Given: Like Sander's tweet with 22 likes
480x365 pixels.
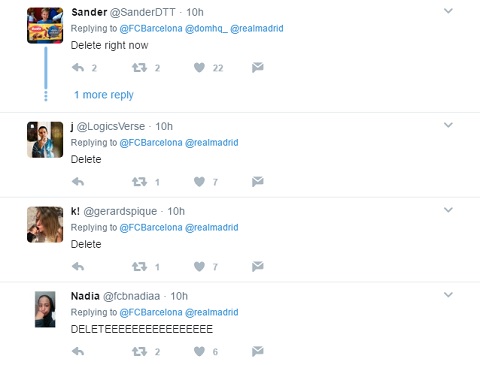Looking at the screenshot, I should (199, 68).
